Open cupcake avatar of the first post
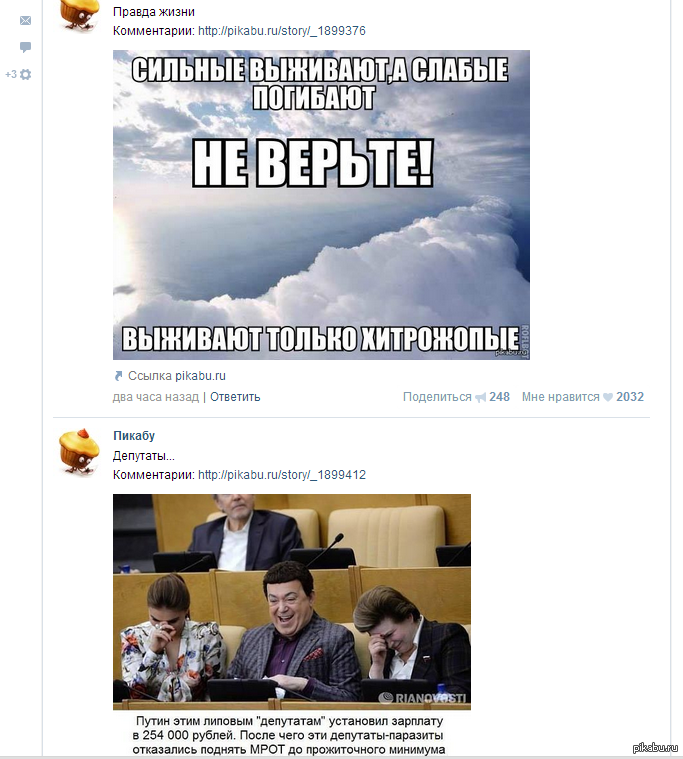The height and width of the screenshot is (759, 683). pos(79,15)
